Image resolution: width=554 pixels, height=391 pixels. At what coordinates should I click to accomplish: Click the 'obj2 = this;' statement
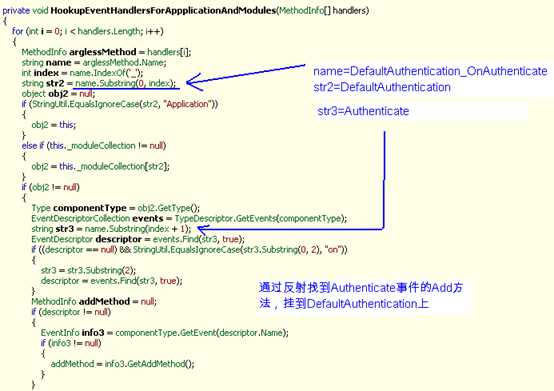tap(54, 125)
